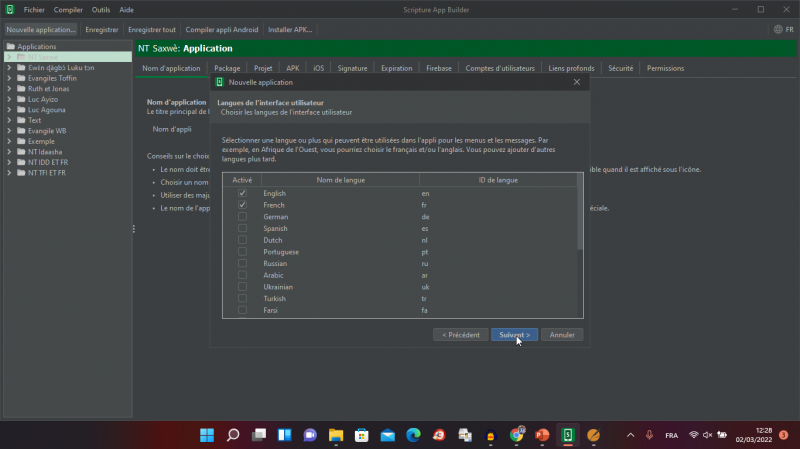Enable the German language checkbox
The image size is (800, 449).
(242, 217)
